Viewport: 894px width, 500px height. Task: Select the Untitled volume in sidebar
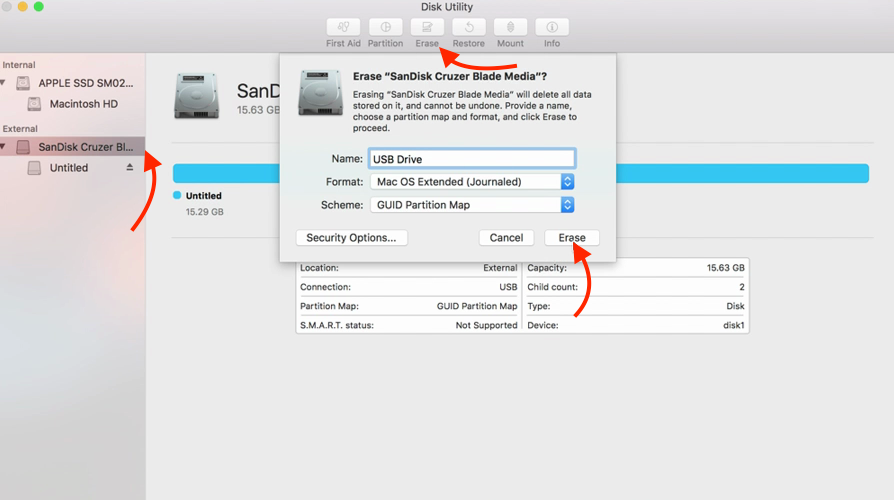click(69, 168)
